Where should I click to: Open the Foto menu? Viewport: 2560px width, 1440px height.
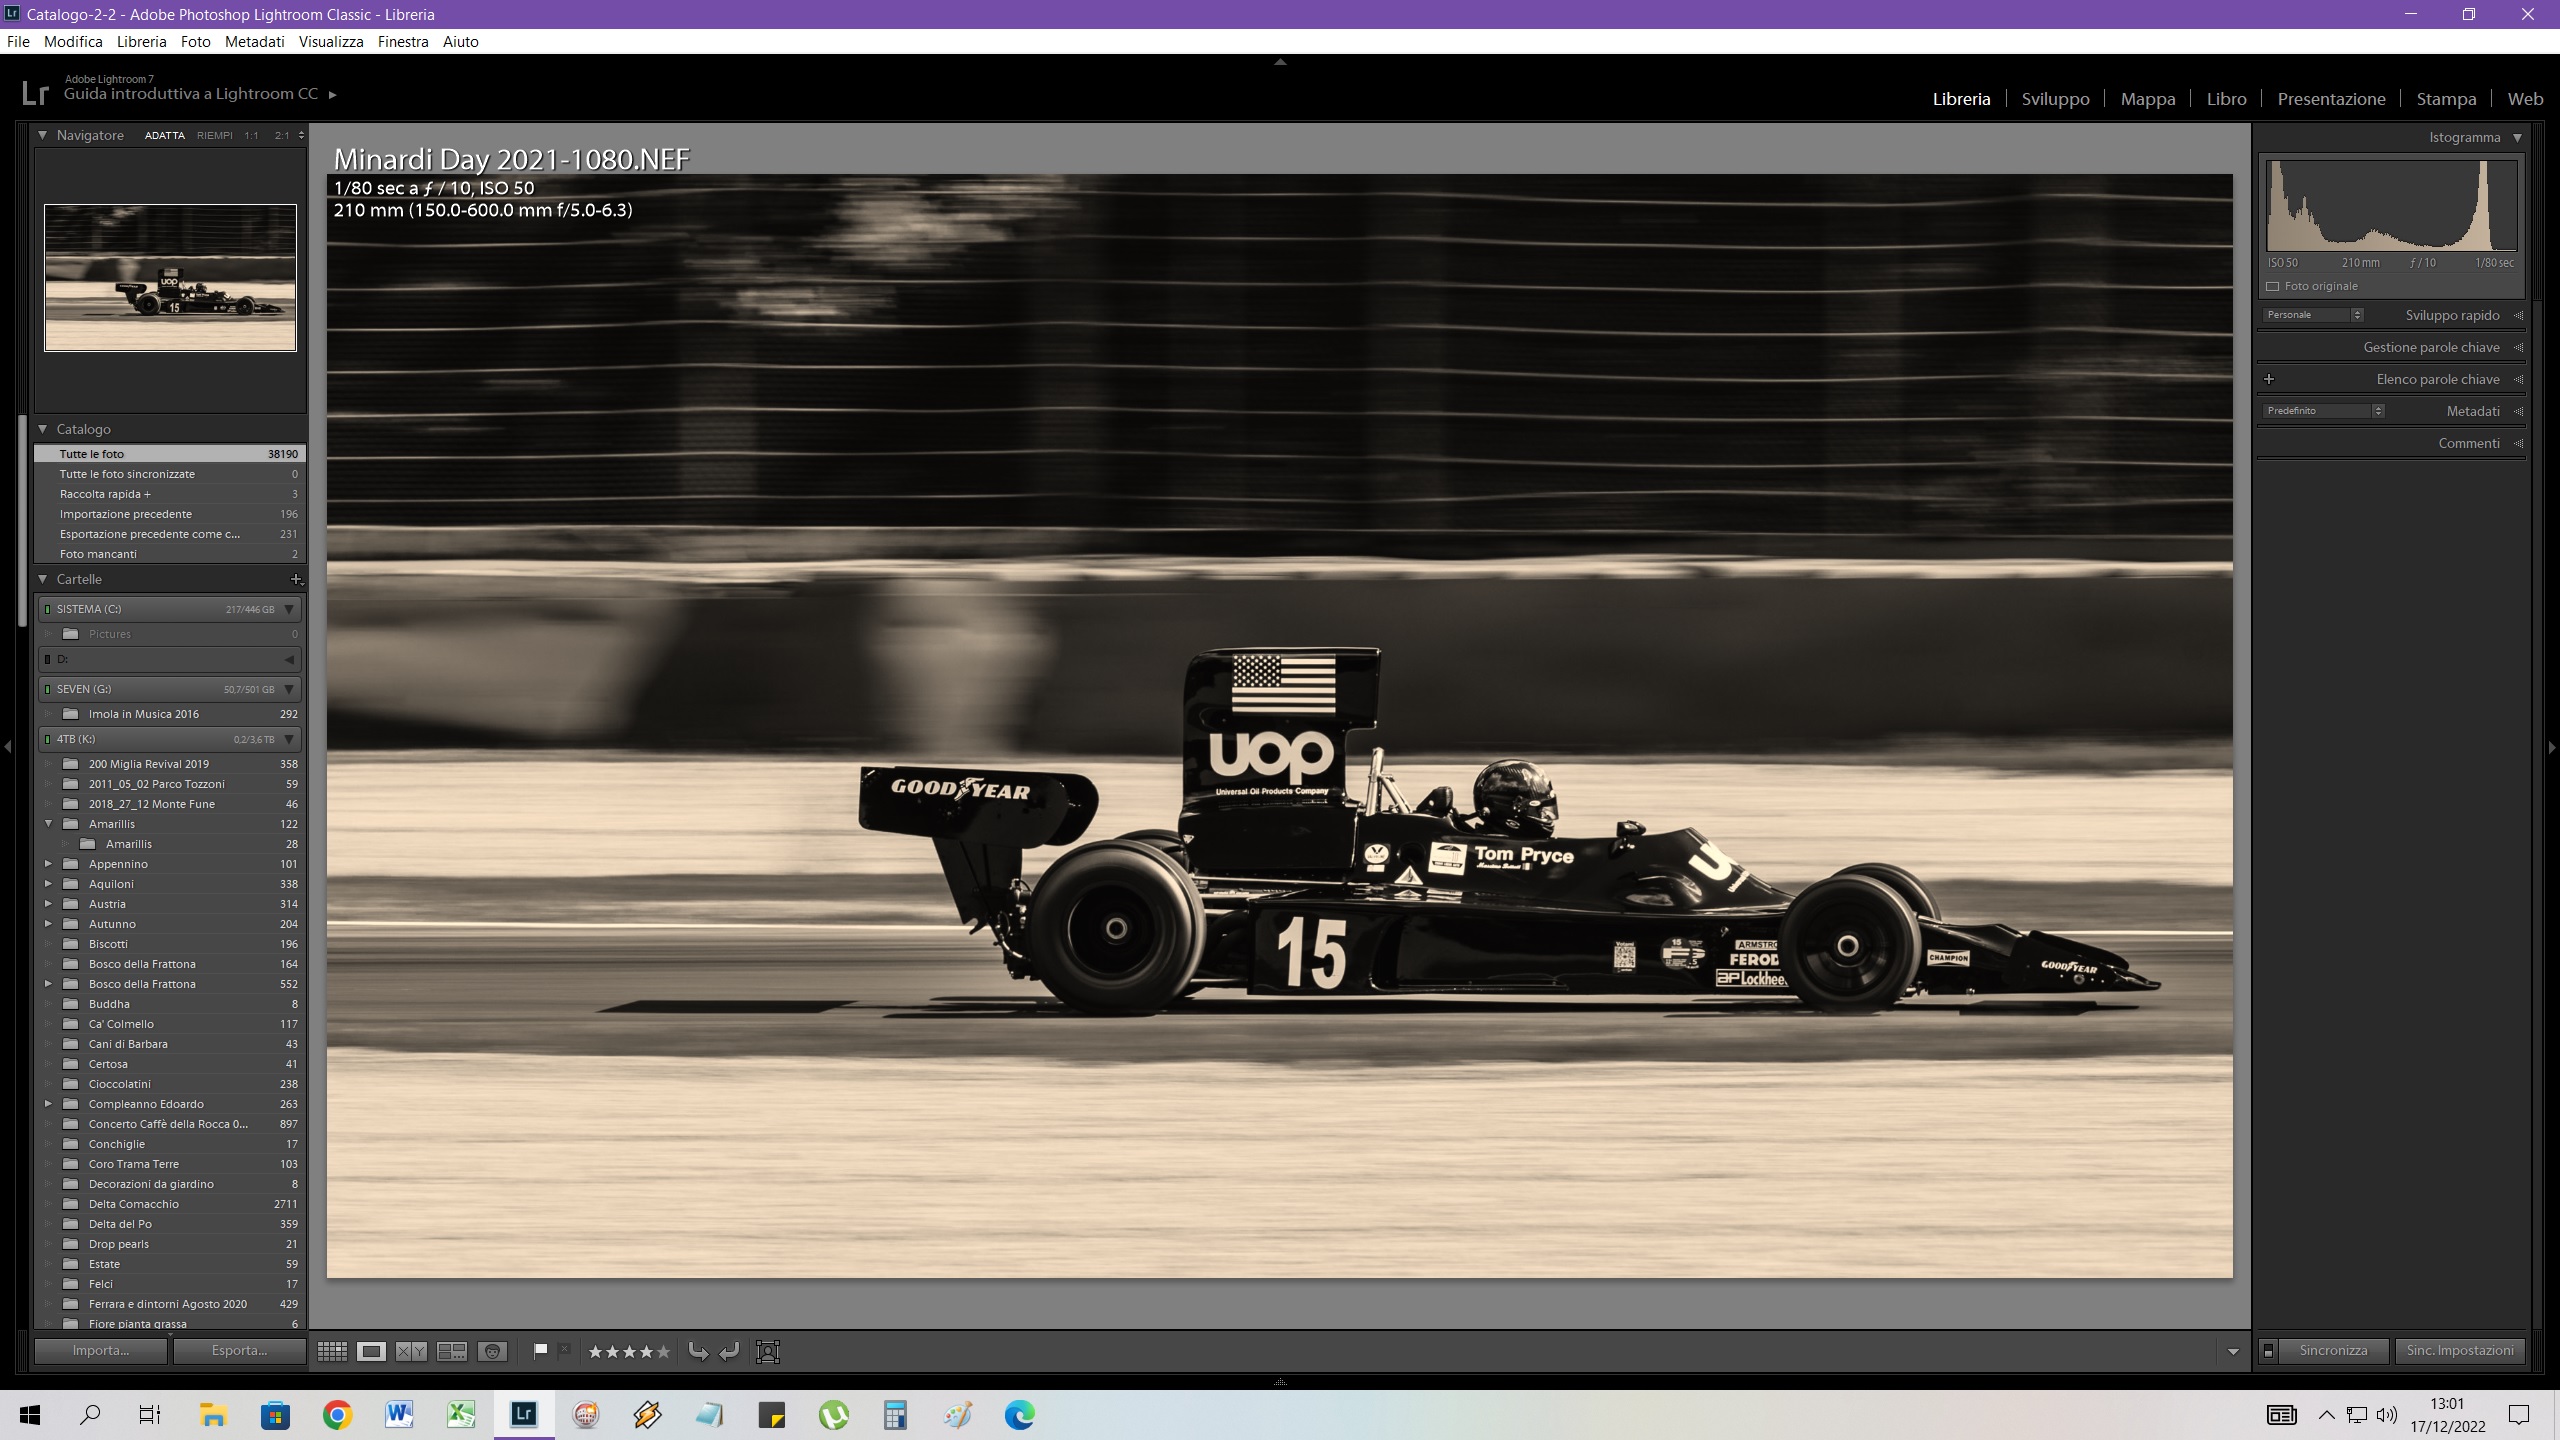196,41
